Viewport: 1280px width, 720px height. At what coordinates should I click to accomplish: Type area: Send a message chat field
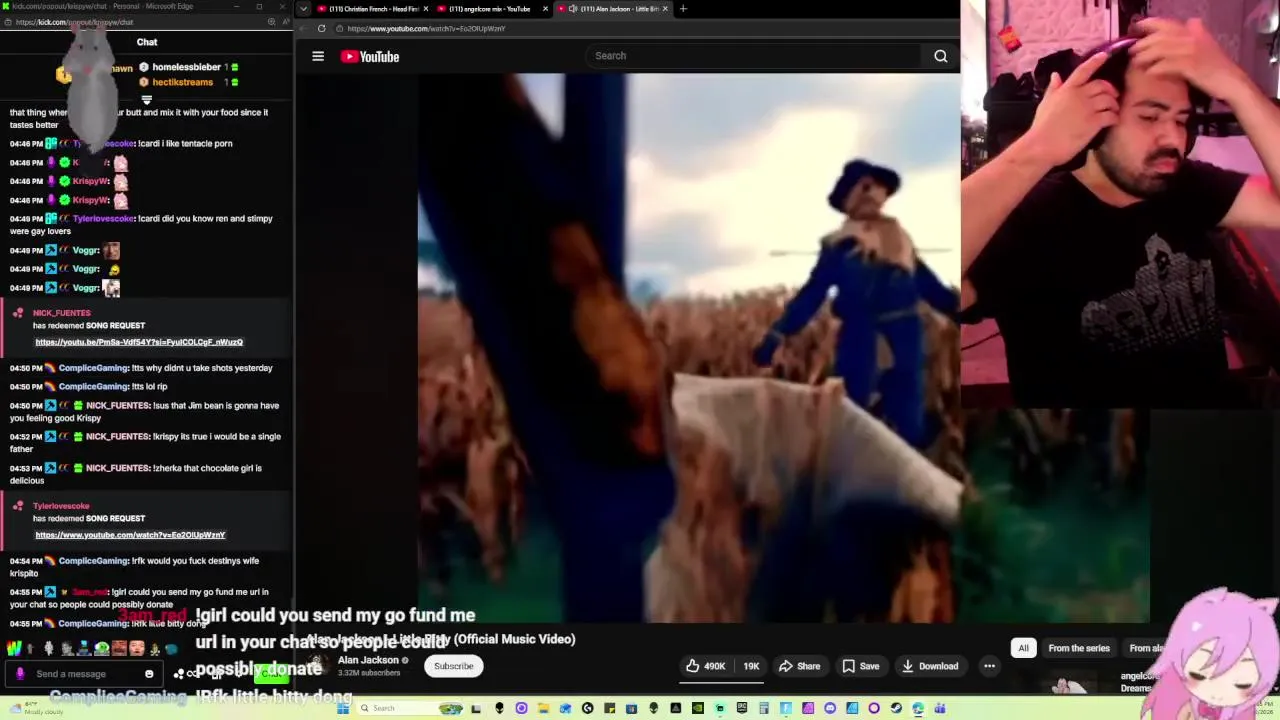(84, 674)
